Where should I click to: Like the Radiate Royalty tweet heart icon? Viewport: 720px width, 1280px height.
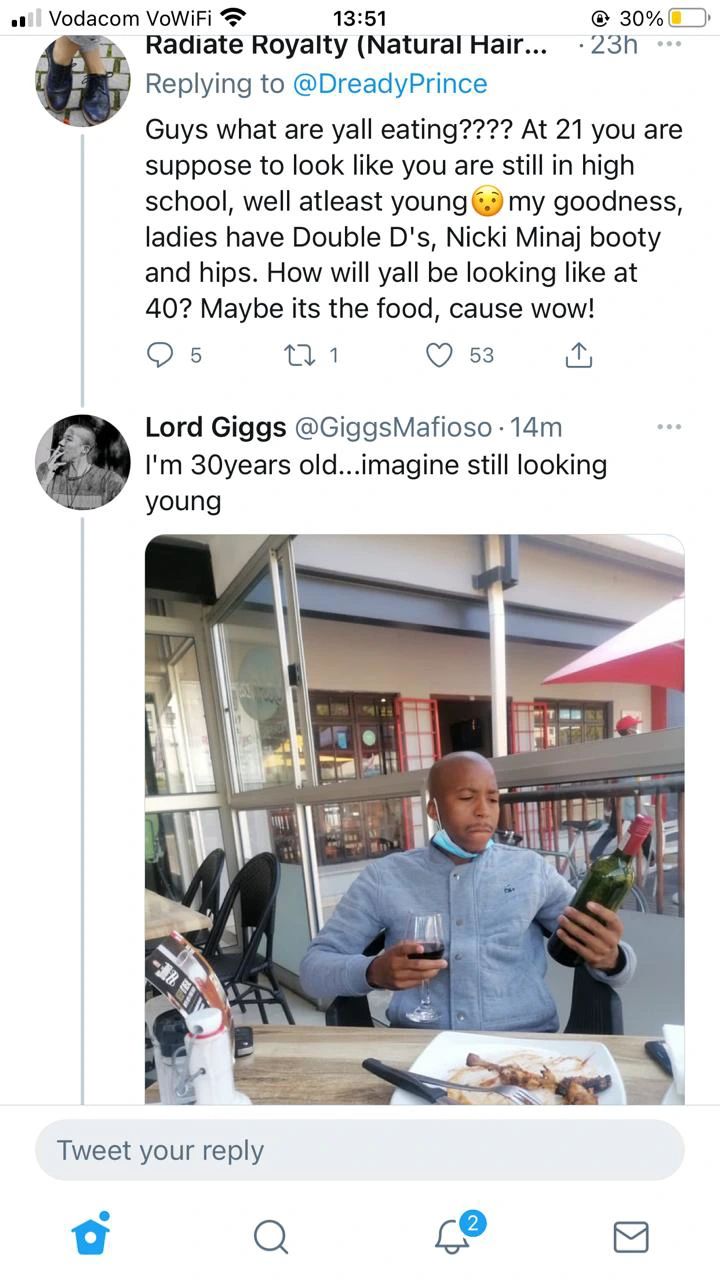click(x=440, y=355)
